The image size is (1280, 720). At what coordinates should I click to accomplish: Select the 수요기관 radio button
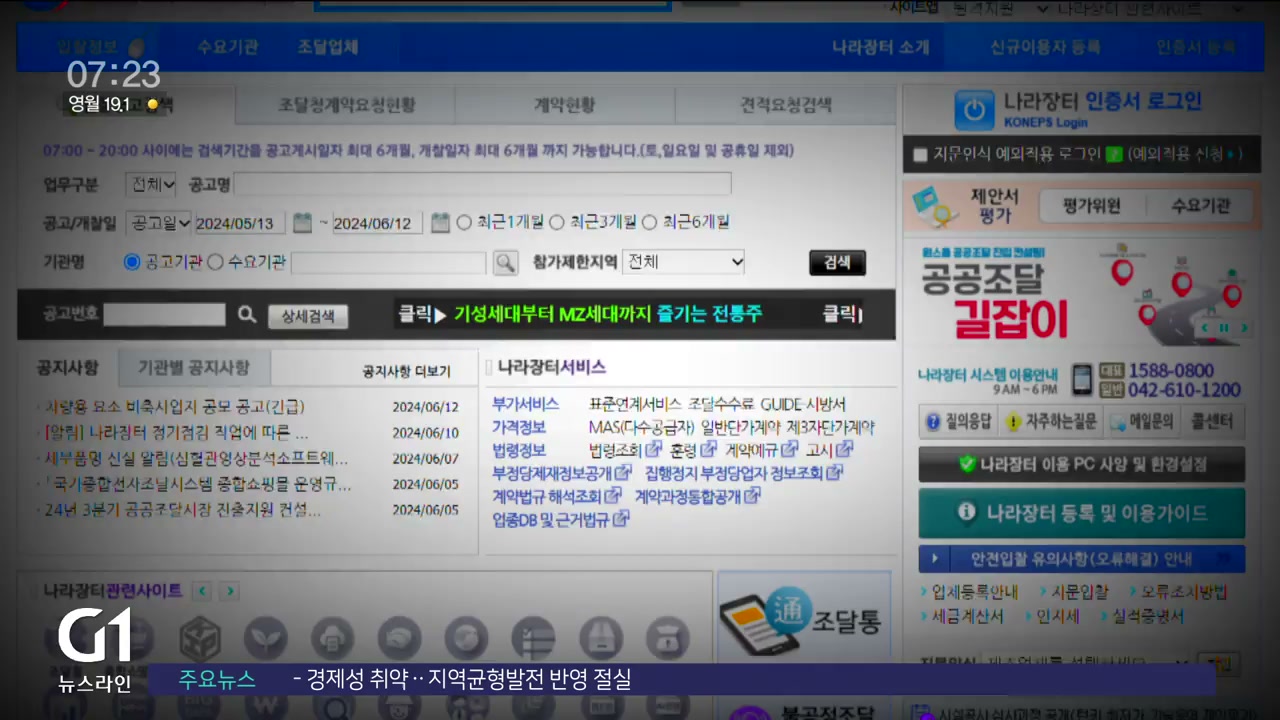click(215, 263)
